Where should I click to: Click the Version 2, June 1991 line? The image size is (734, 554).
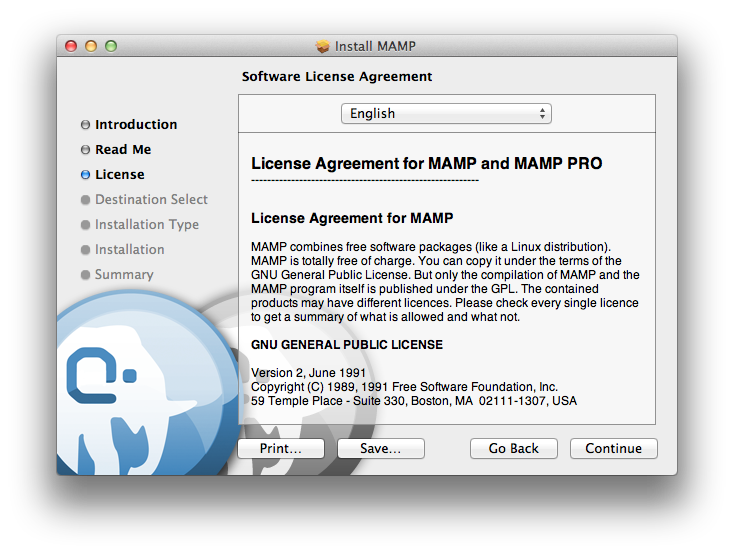tap(308, 373)
